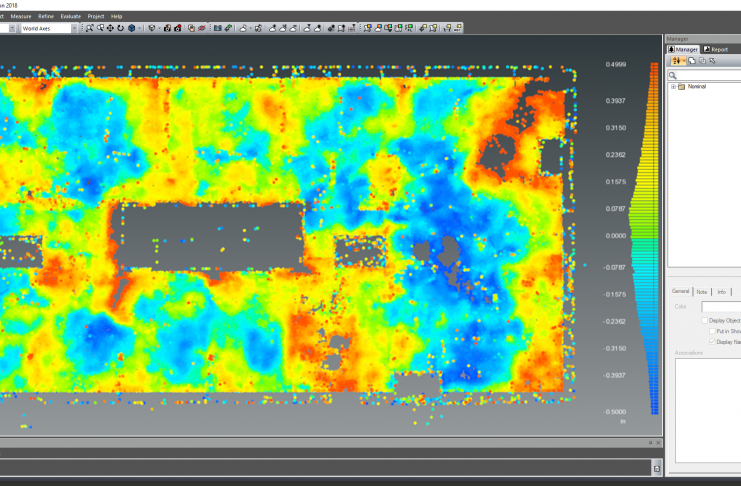Viewport: 741px width, 486px height.
Task: Click the Manager search input field
Action: coord(710,75)
